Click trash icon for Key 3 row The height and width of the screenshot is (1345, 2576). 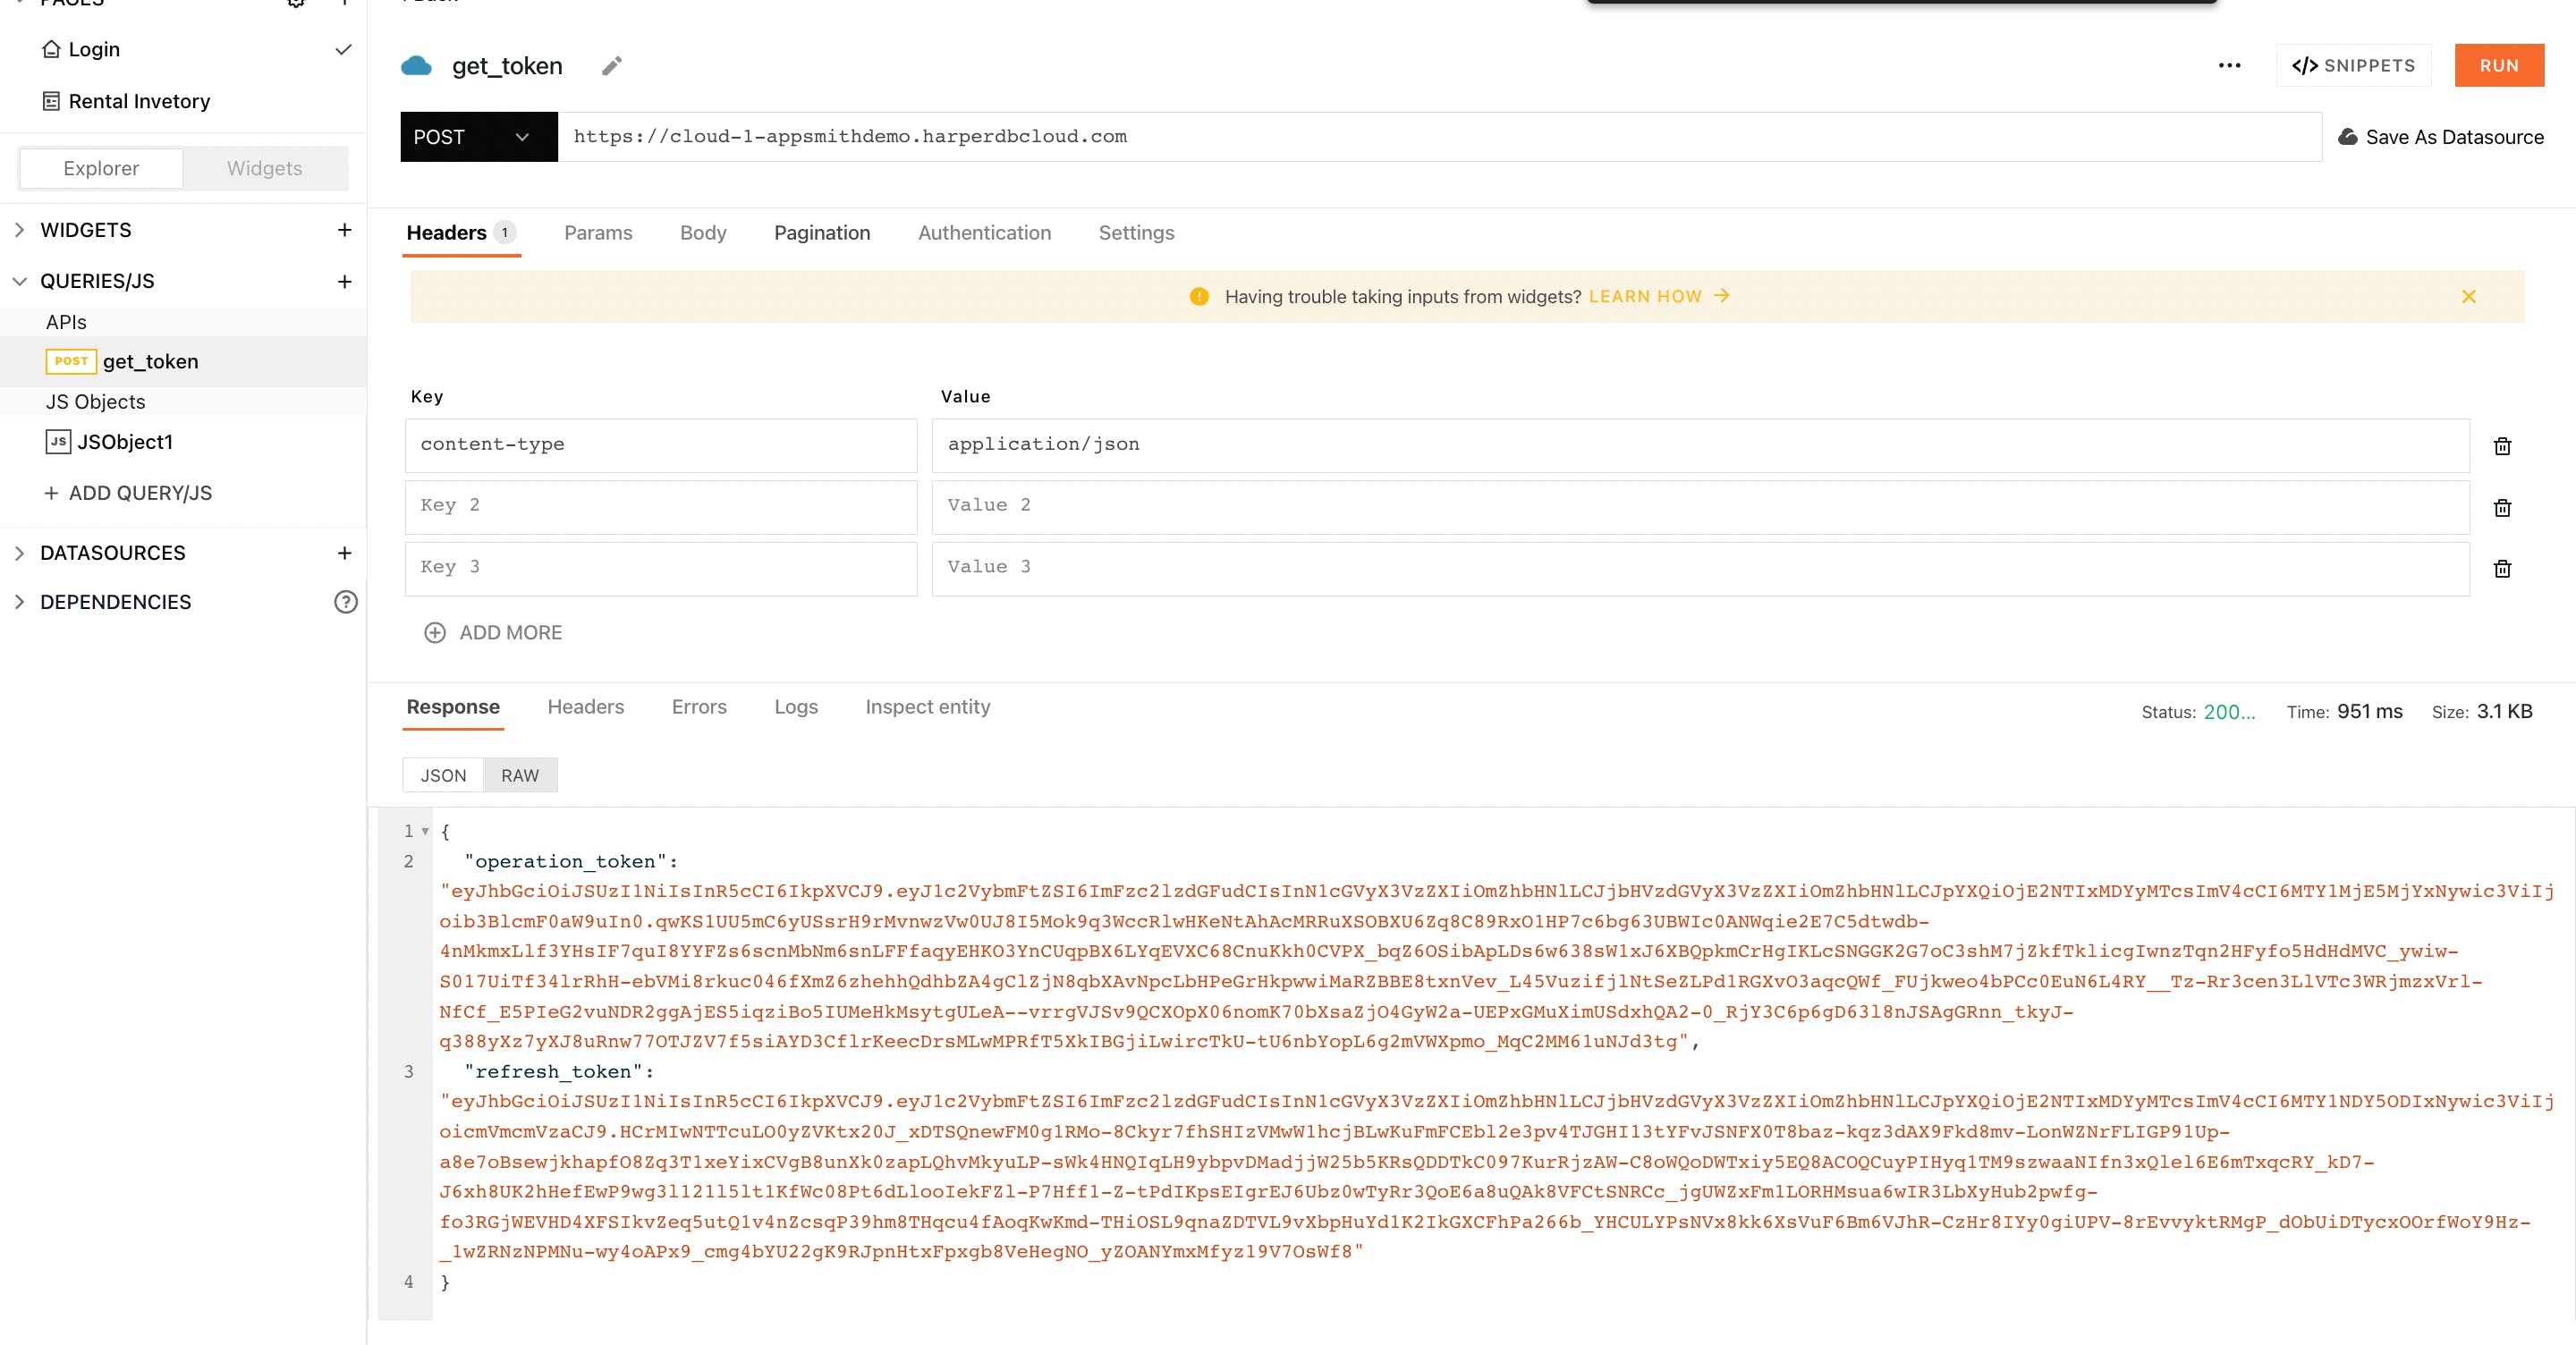(x=2502, y=569)
